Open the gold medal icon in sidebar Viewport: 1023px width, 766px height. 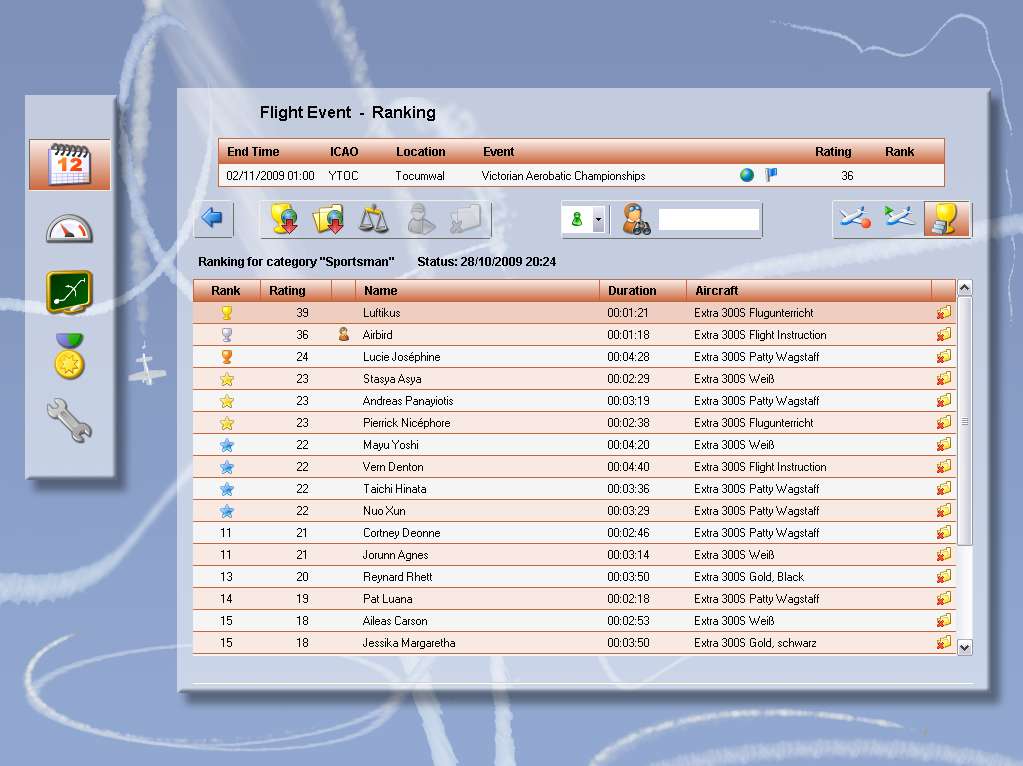coord(70,357)
